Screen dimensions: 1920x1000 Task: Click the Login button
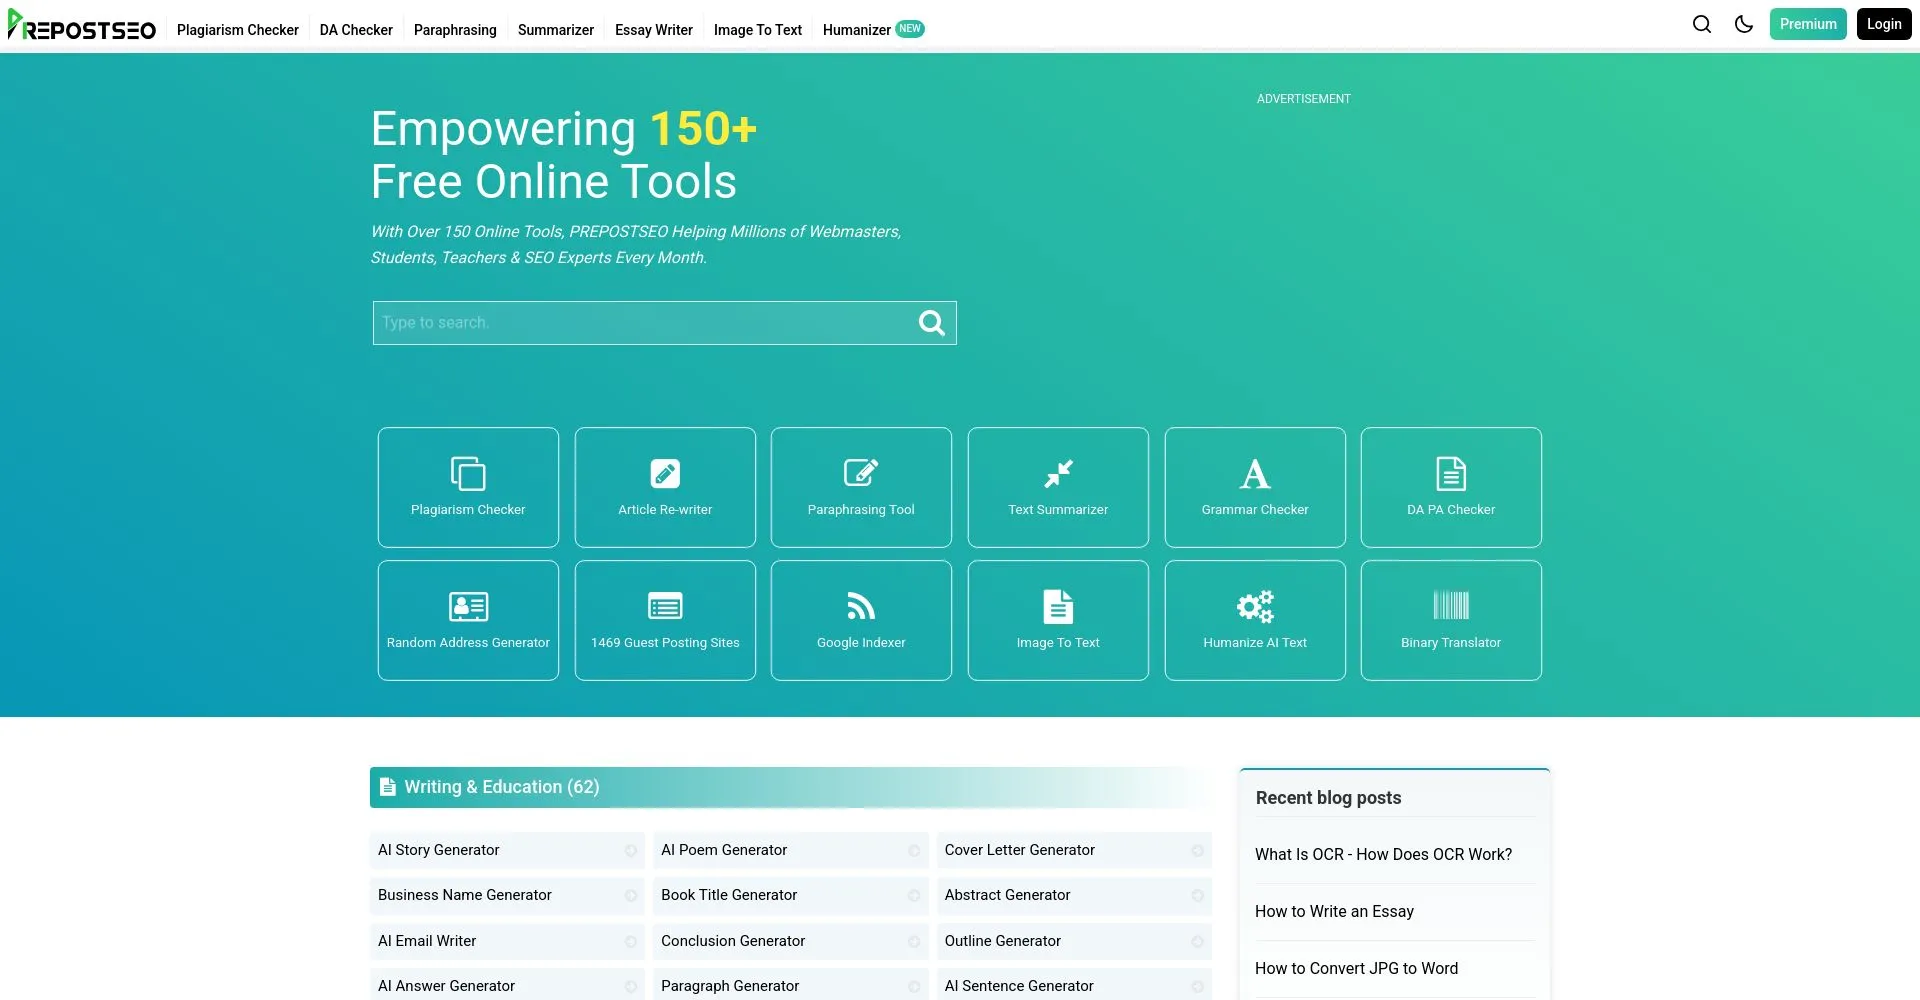point(1884,24)
